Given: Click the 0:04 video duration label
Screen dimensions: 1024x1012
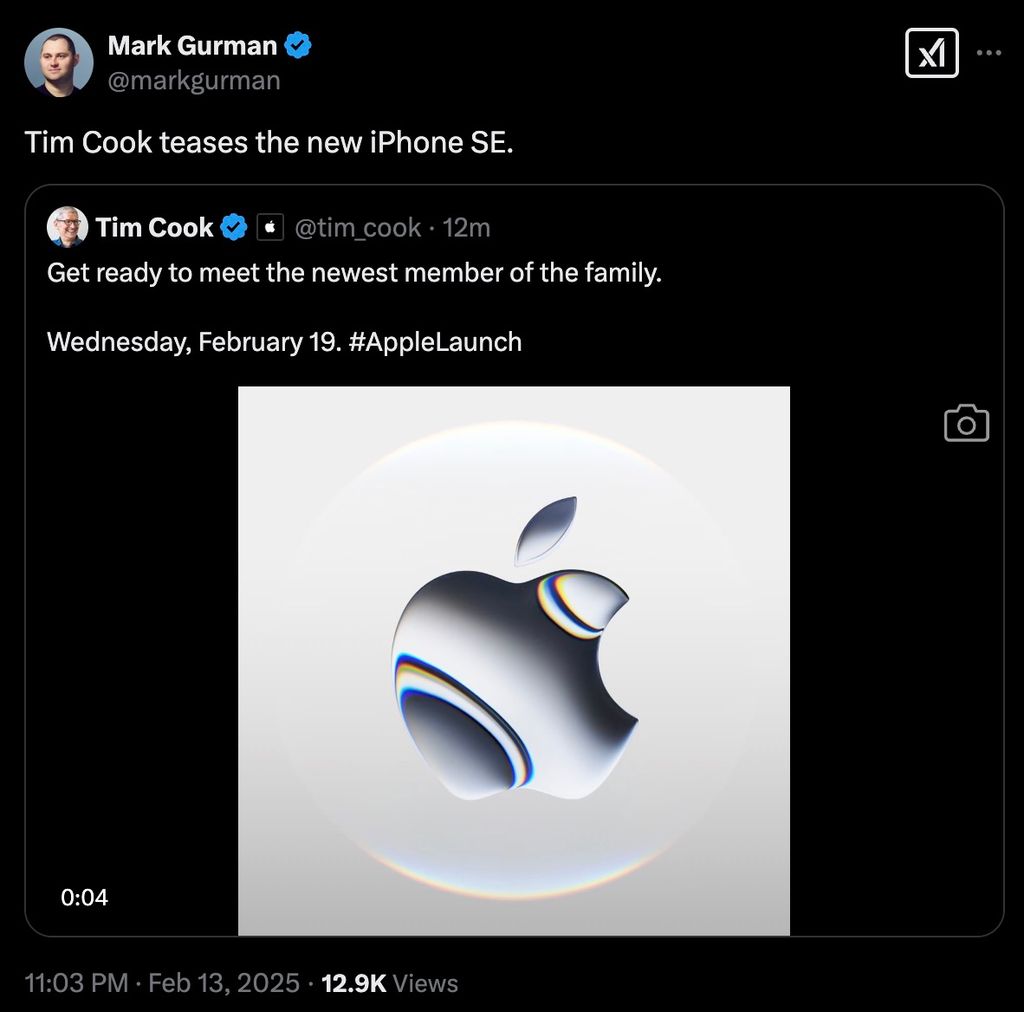Looking at the screenshot, I should [84, 897].
